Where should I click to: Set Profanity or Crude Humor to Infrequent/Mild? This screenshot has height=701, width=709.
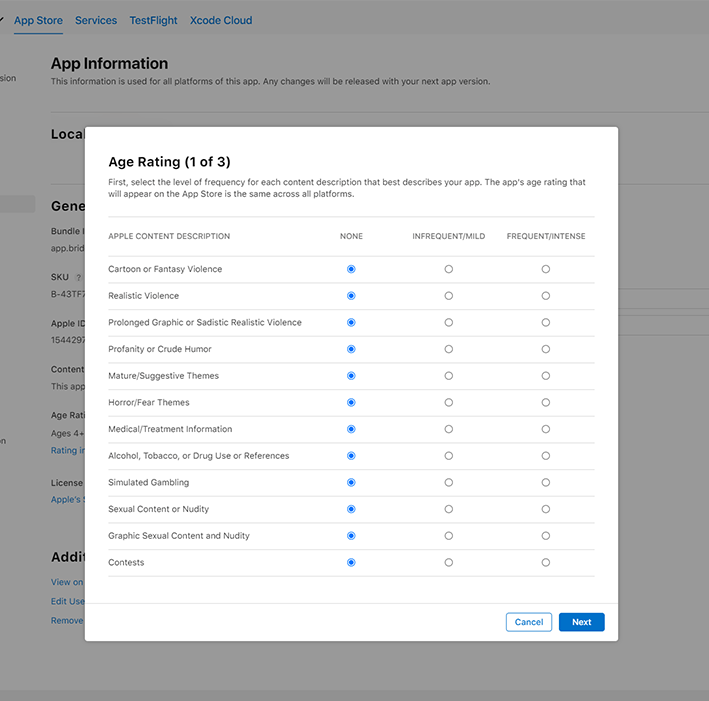pyautogui.click(x=449, y=349)
